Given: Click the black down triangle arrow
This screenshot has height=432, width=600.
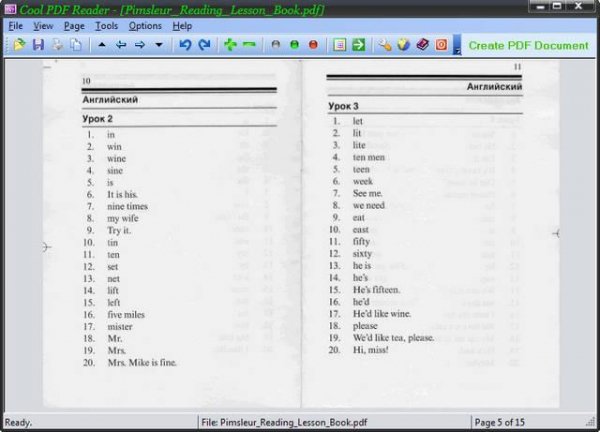Looking at the screenshot, I should coord(158,45).
